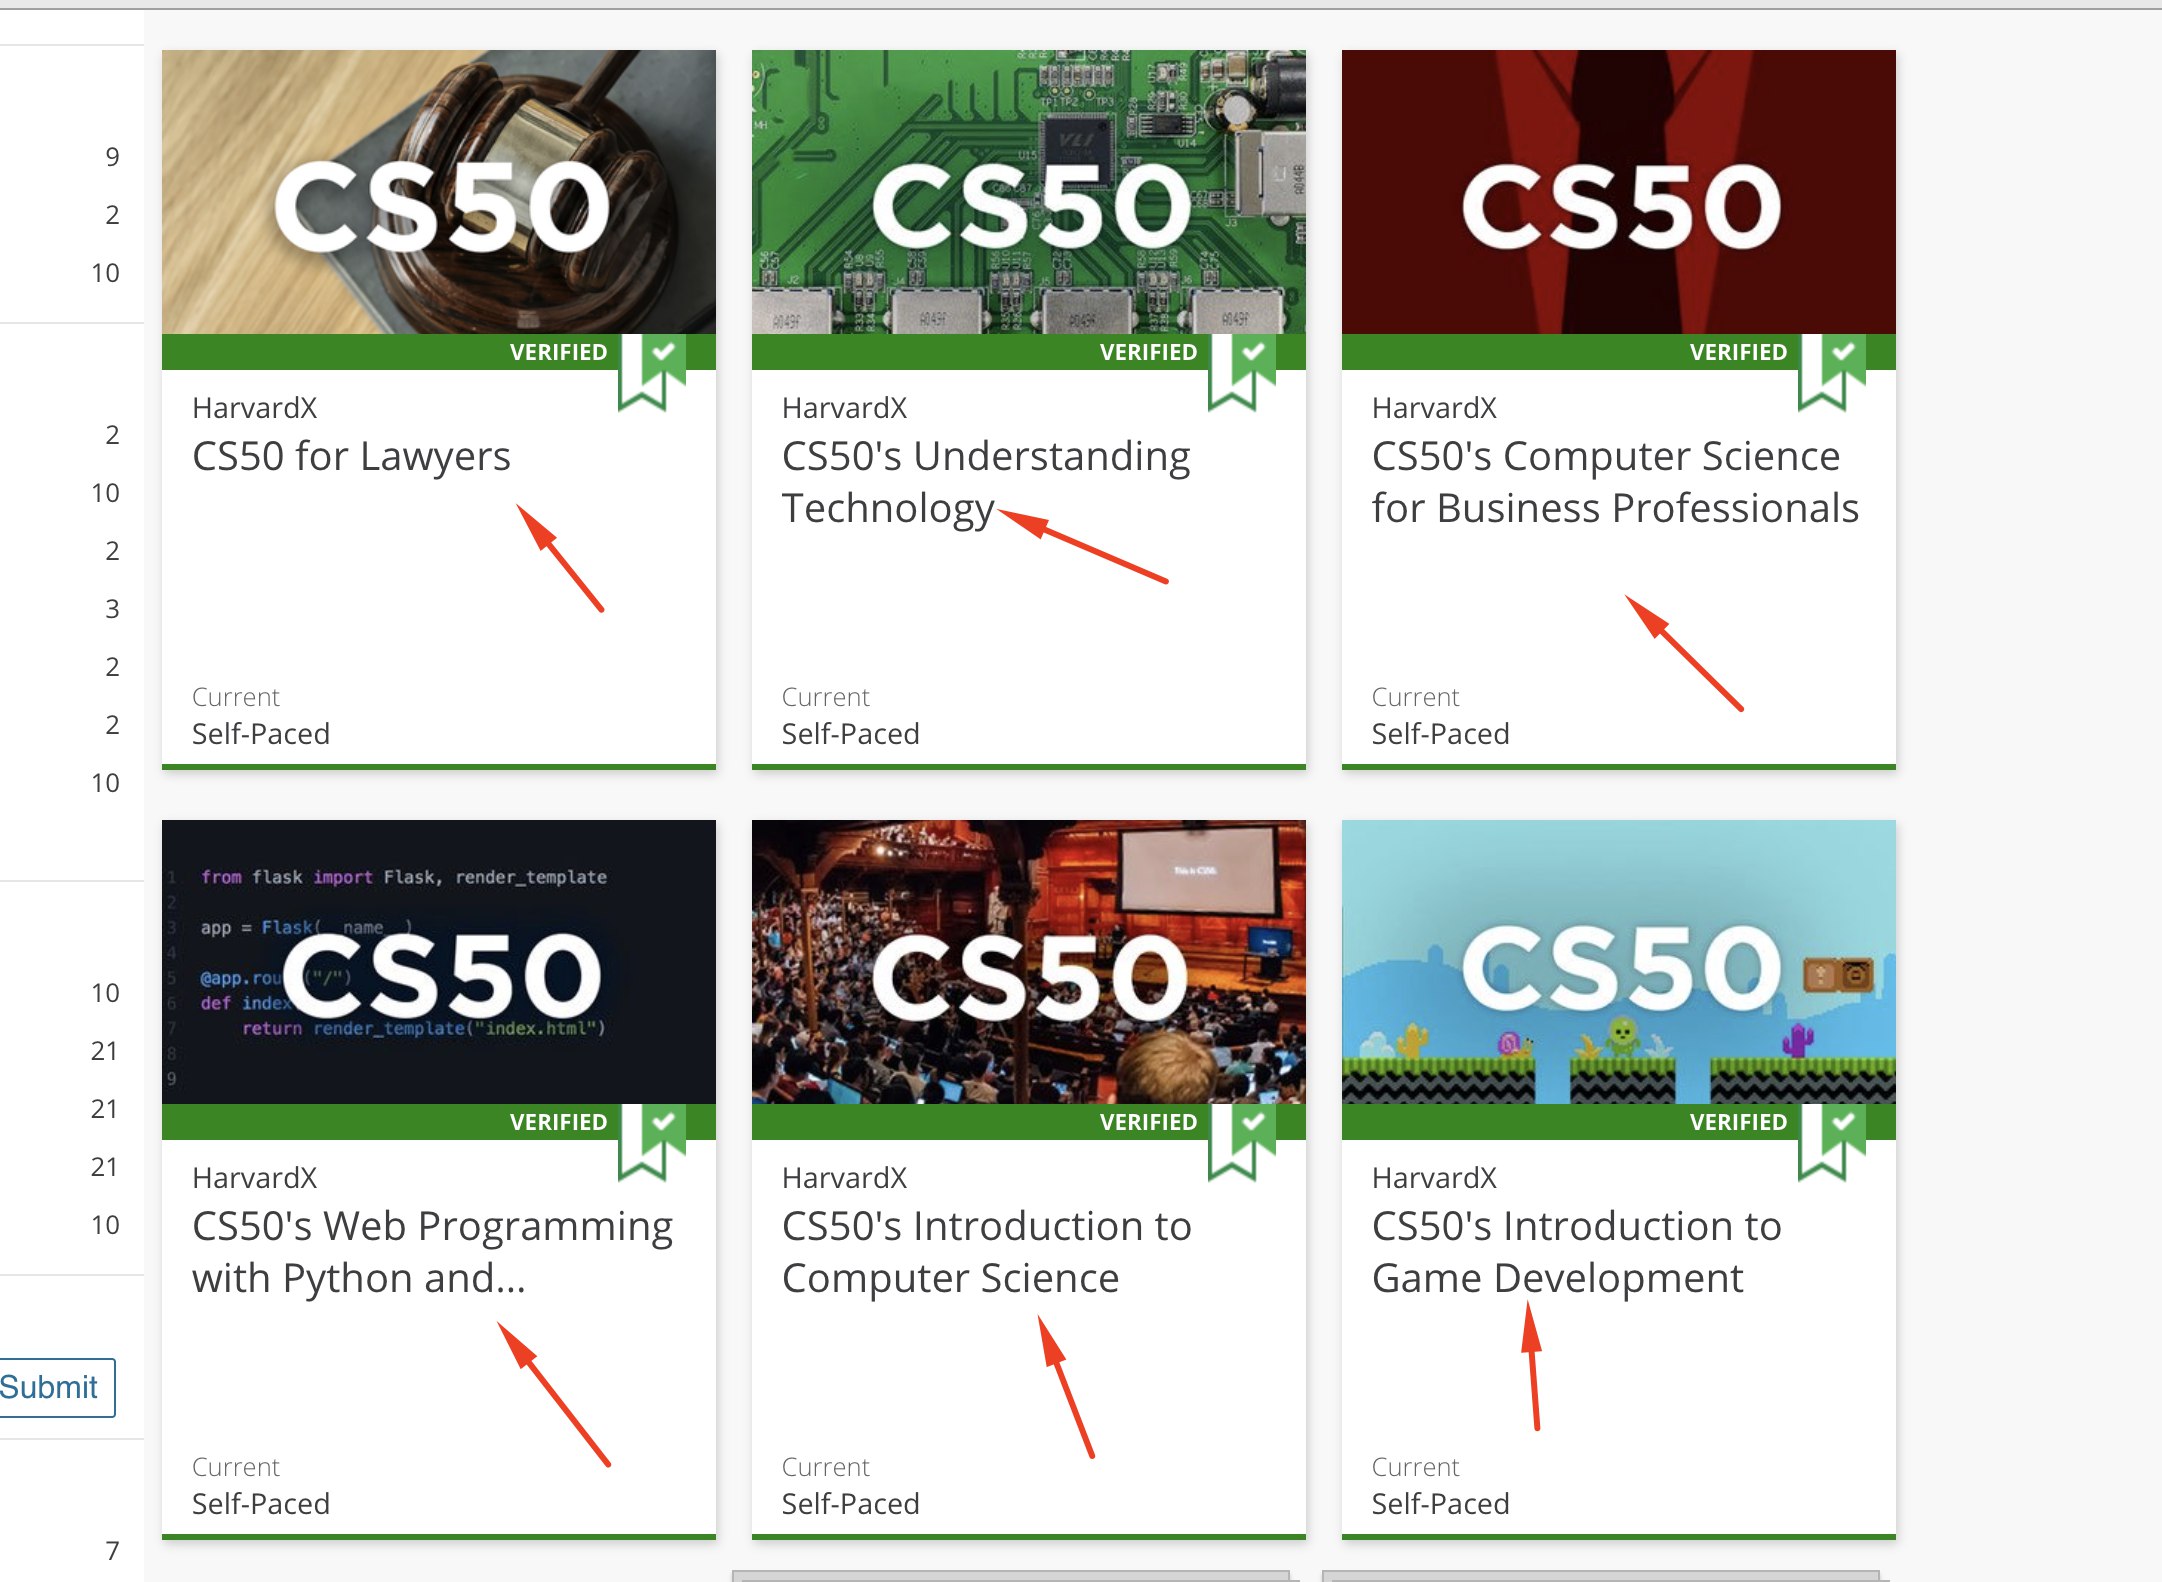Open the CS50's Understanding Technology circuit board thumbnail
This screenshot has height=1582, width=2162.
pos(1029,192)
